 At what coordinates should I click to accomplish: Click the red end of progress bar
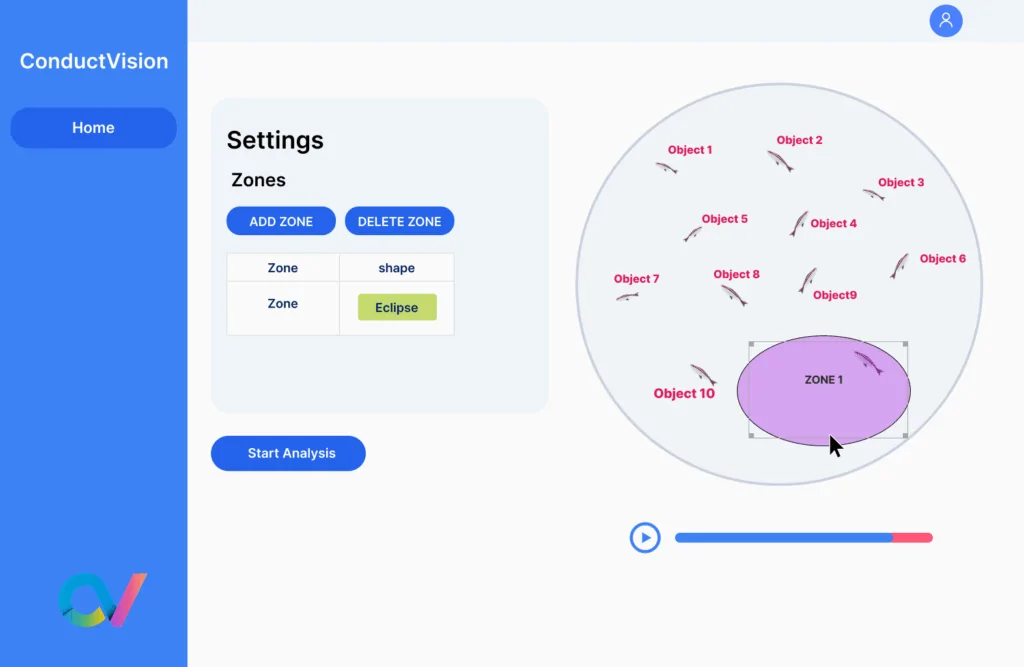912,538
